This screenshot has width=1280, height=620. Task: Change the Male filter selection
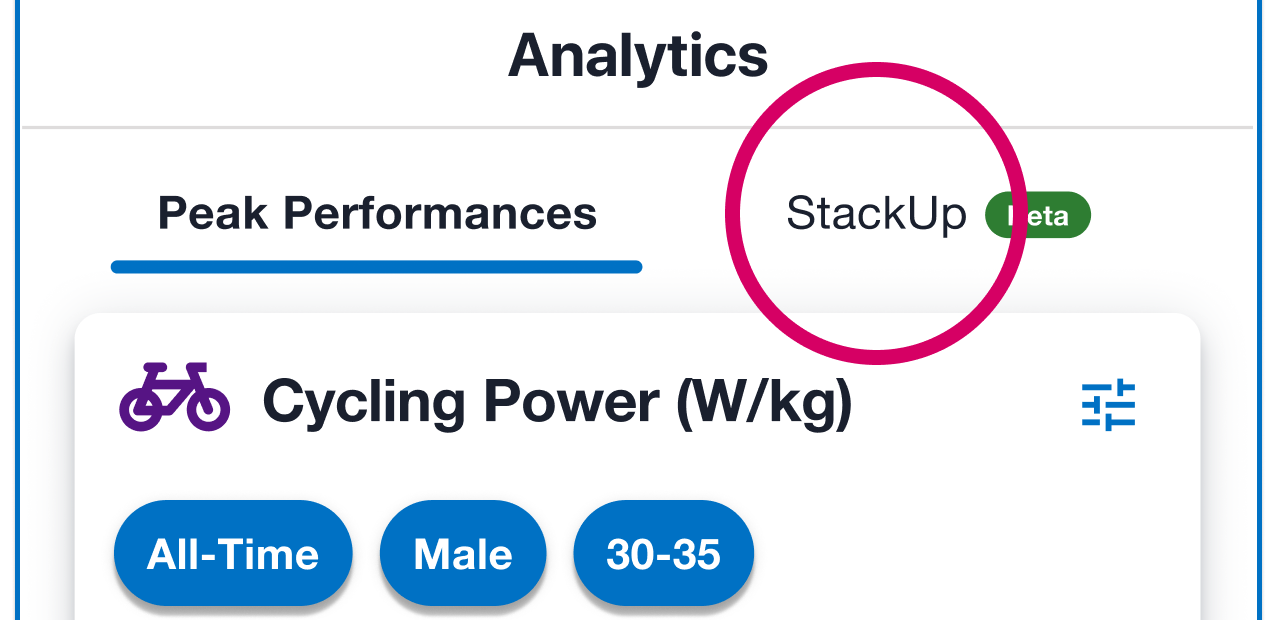pyautogui.click(x=462, y=553)
